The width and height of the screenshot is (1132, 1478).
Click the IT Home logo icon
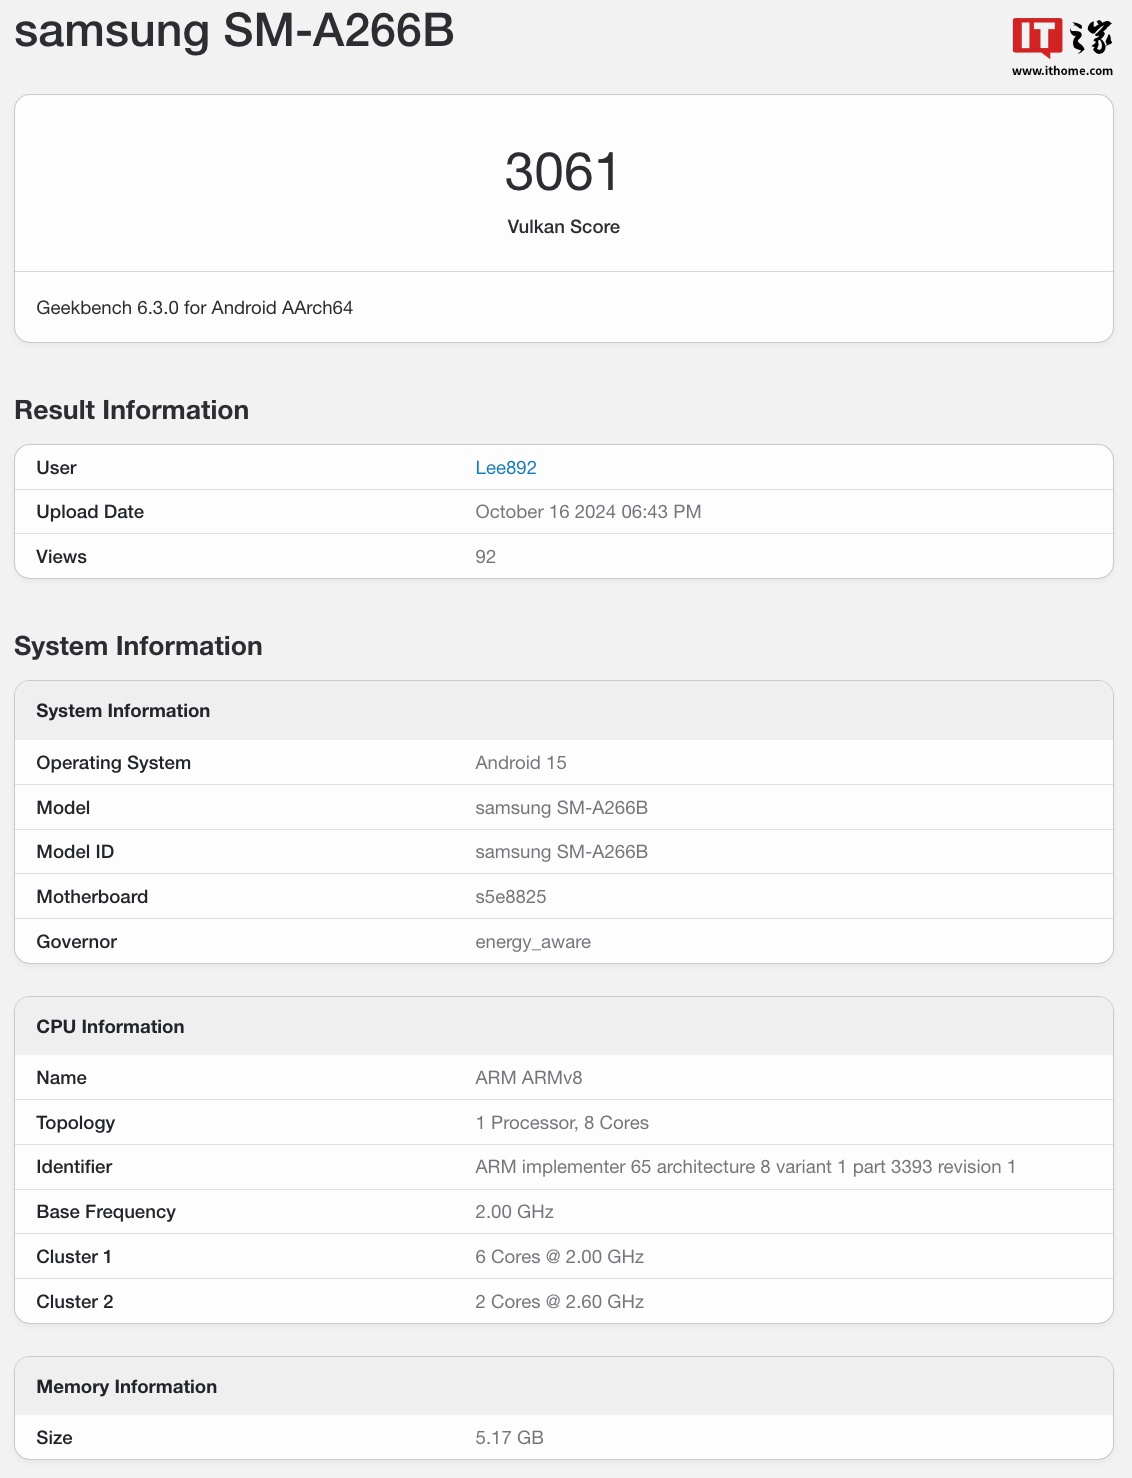tap(1061, 38)
